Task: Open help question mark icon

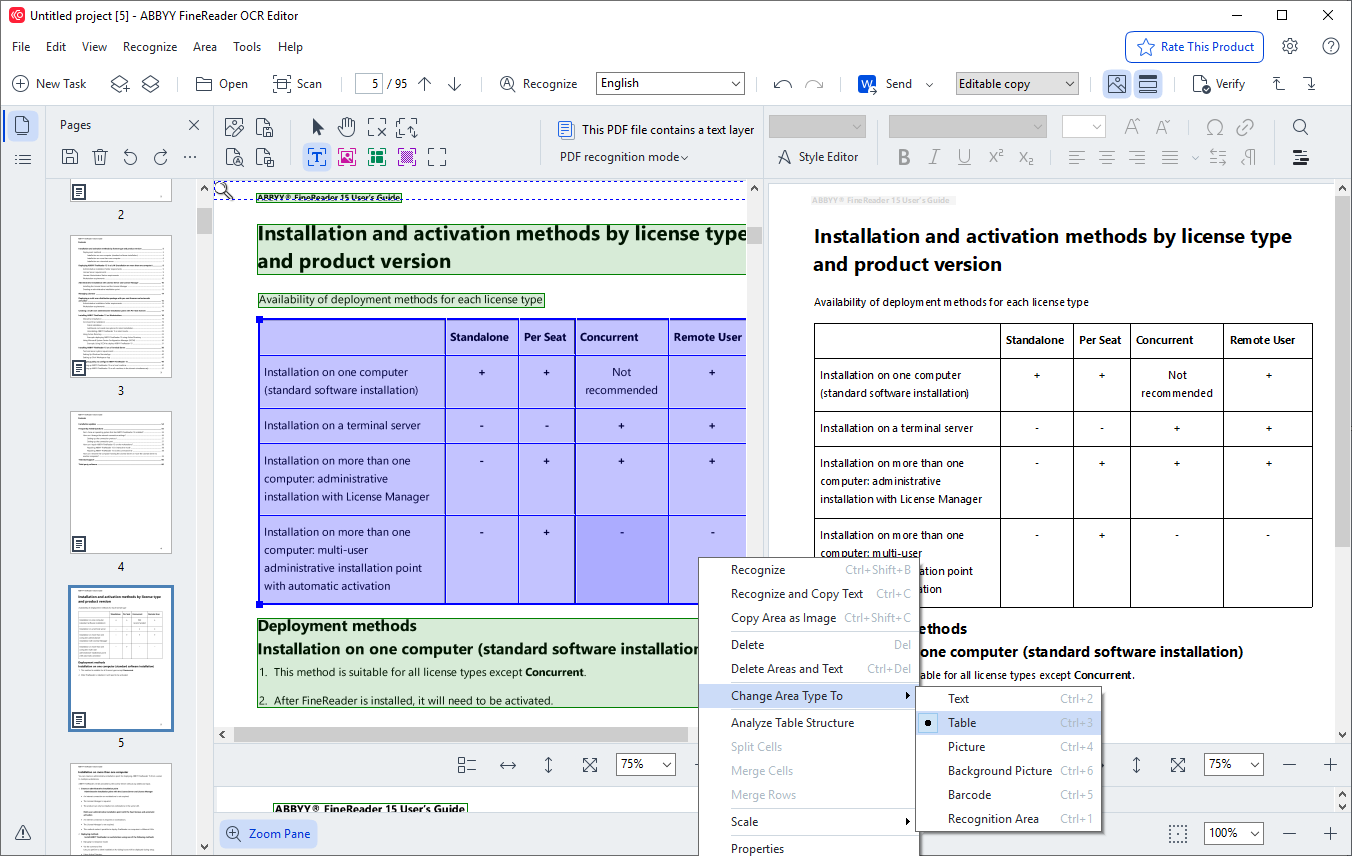Action: 1330,46
